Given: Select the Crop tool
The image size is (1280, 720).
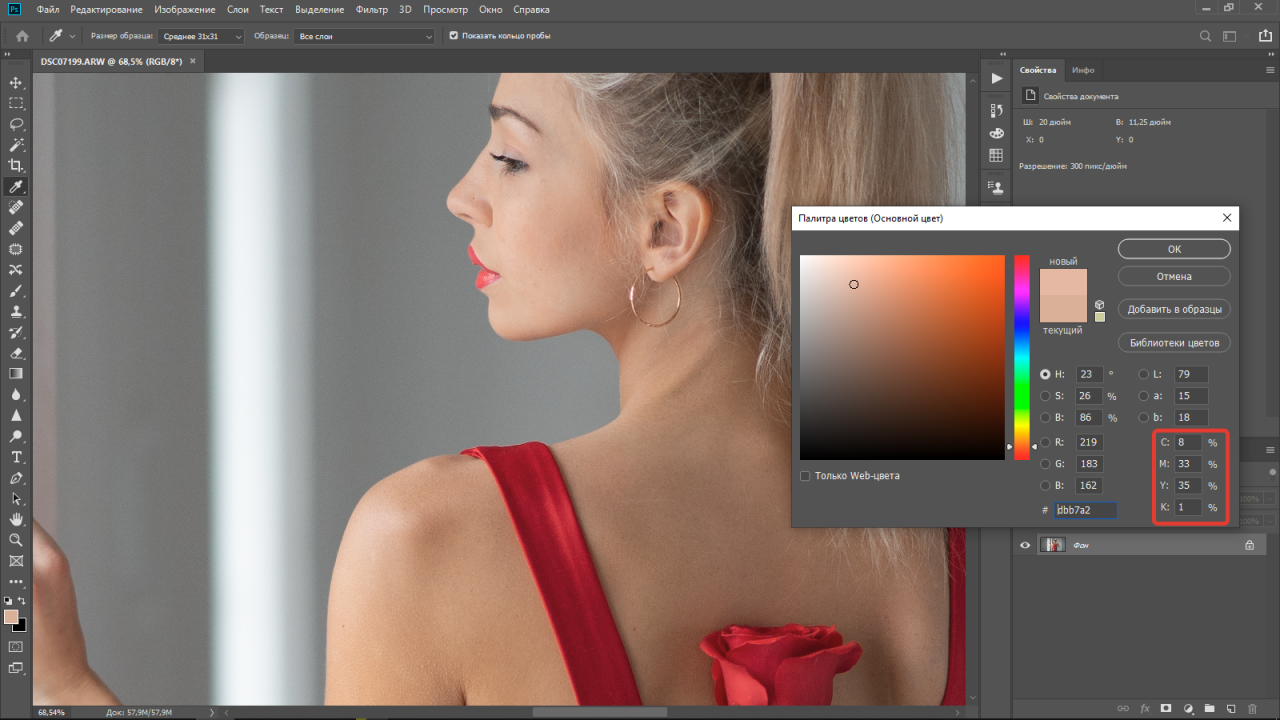Looking at the screenshot, I should pos(16,165).
